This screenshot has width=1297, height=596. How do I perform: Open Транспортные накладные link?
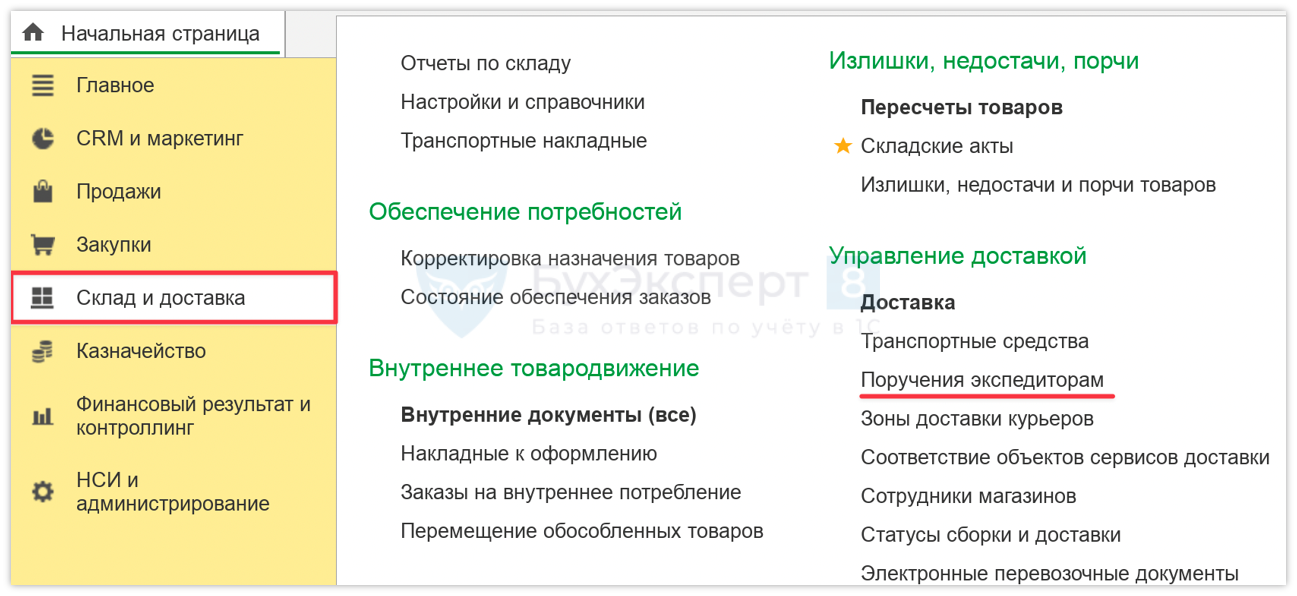[x=523, y=141]
